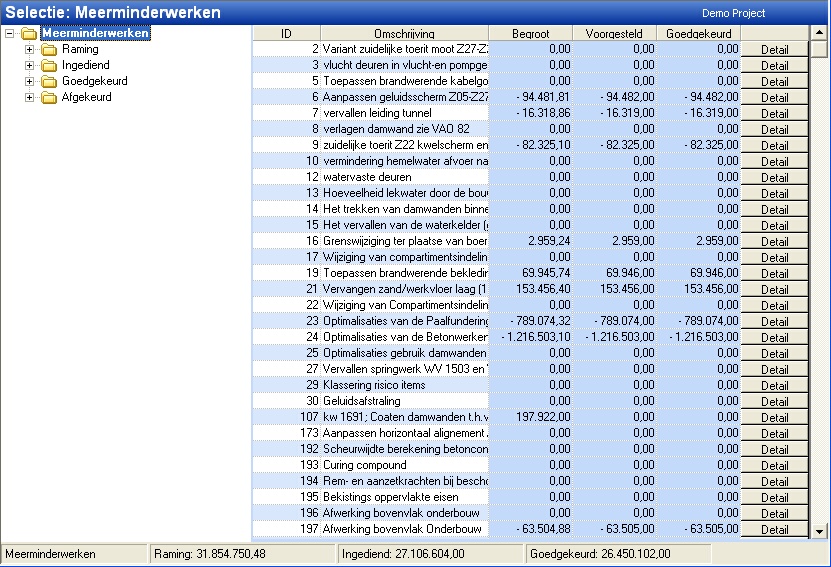Open Detail for Curing compound row
The width and height of the screenshot is (831, 567).
(774, 465)
